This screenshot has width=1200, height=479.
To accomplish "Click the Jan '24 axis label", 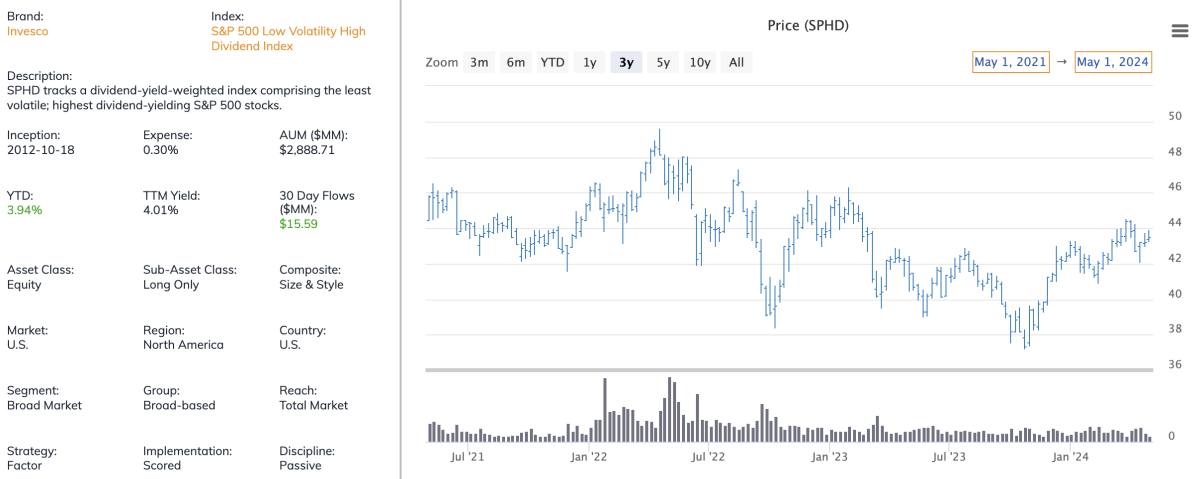I will coord(1071,457).
